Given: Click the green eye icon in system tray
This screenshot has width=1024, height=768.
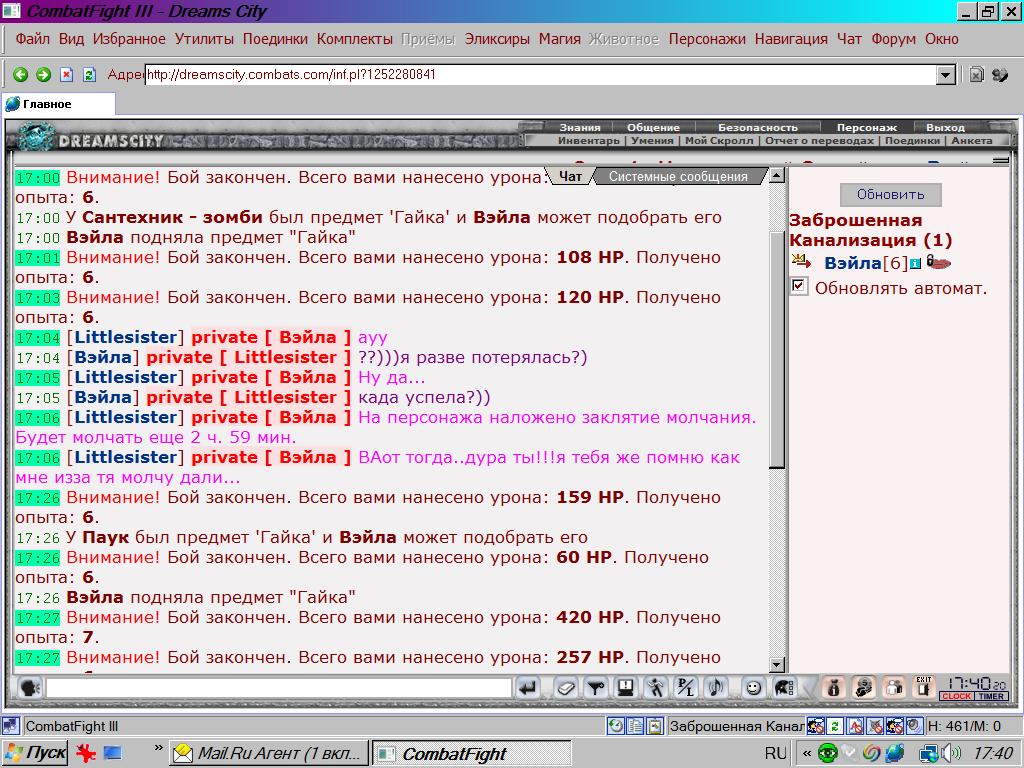Looking at the screenshot, I should click(x=828, y=754).
